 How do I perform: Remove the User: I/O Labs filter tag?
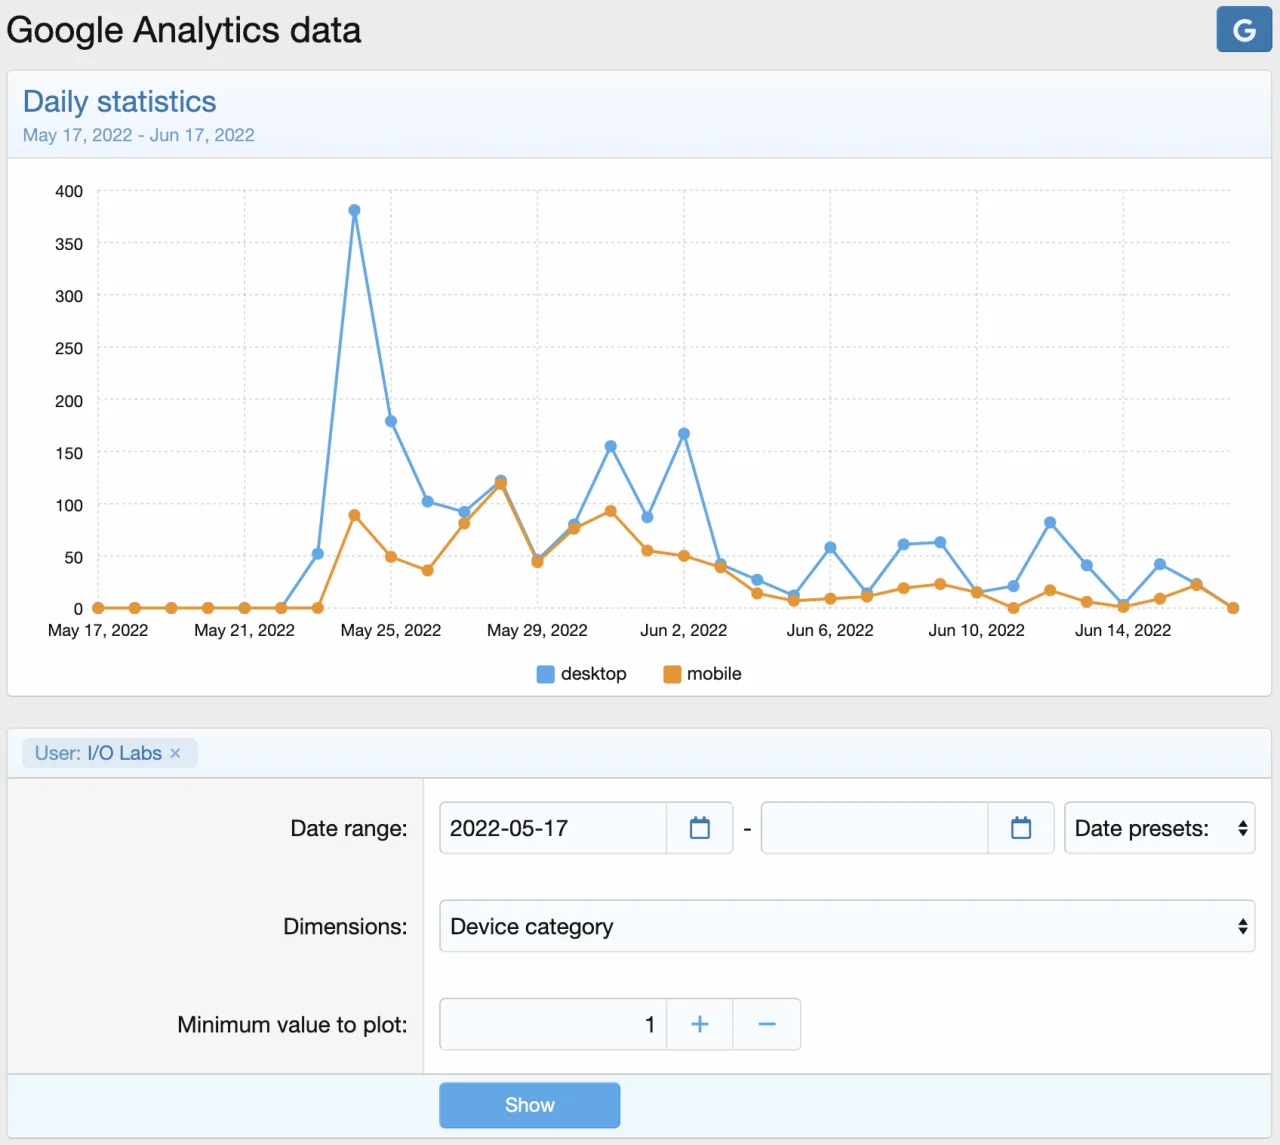click(x=176, y=753)
